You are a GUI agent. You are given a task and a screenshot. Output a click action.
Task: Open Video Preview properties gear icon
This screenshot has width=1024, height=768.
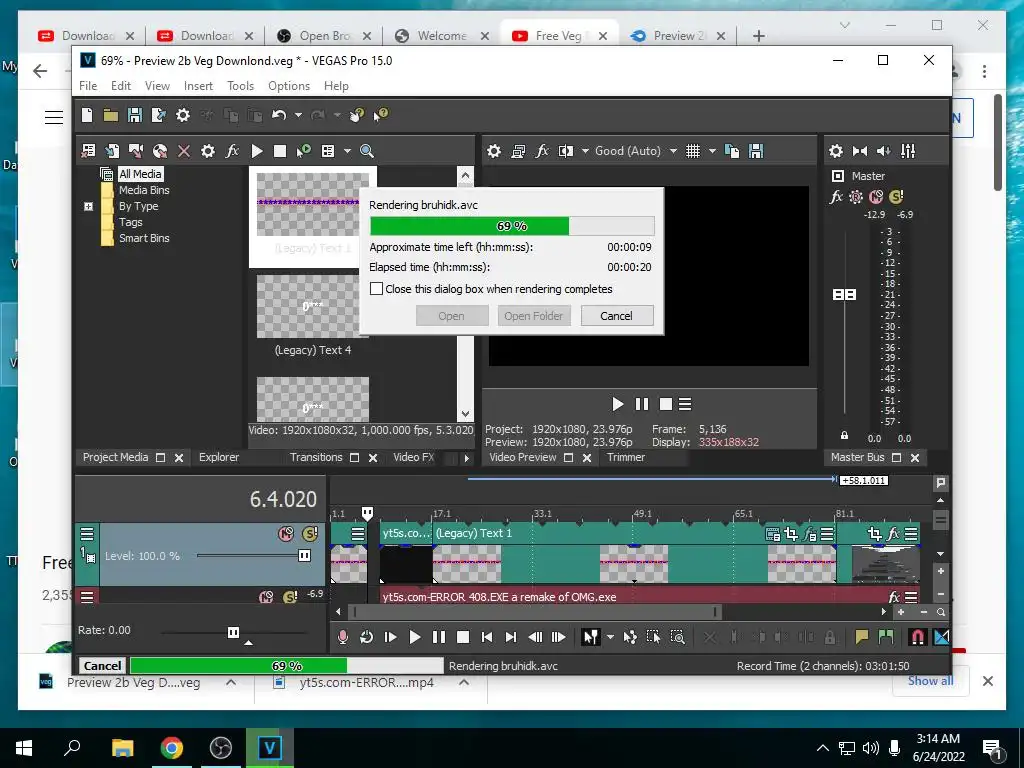494,152
